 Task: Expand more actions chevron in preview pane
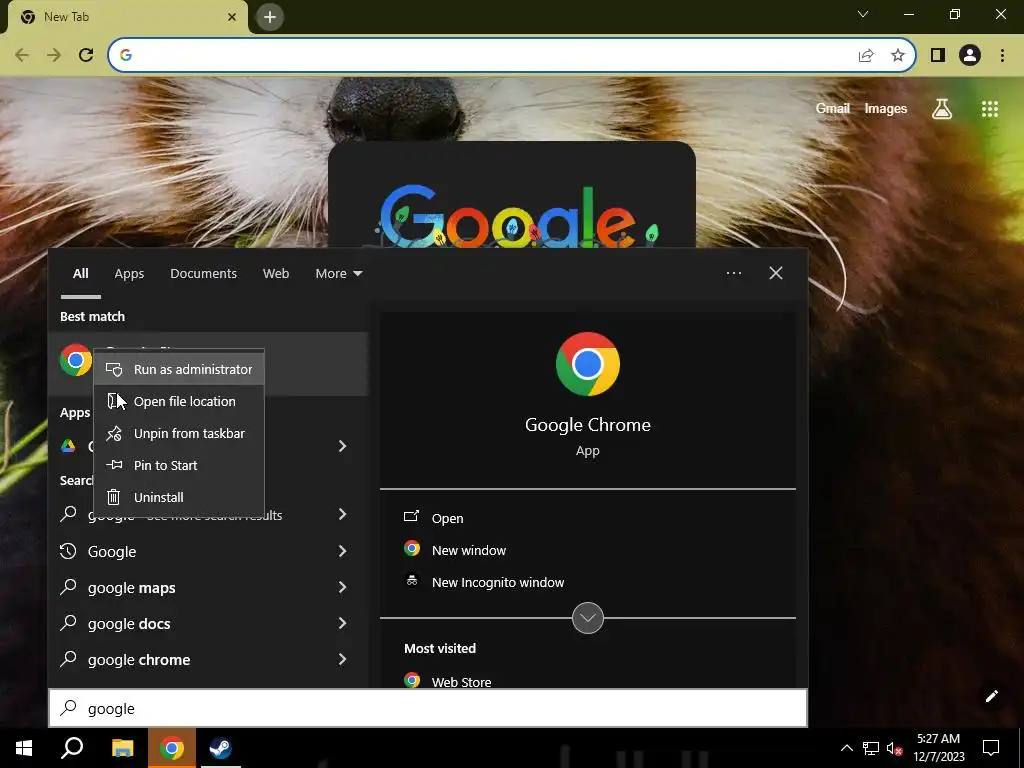tap(588, 618)
